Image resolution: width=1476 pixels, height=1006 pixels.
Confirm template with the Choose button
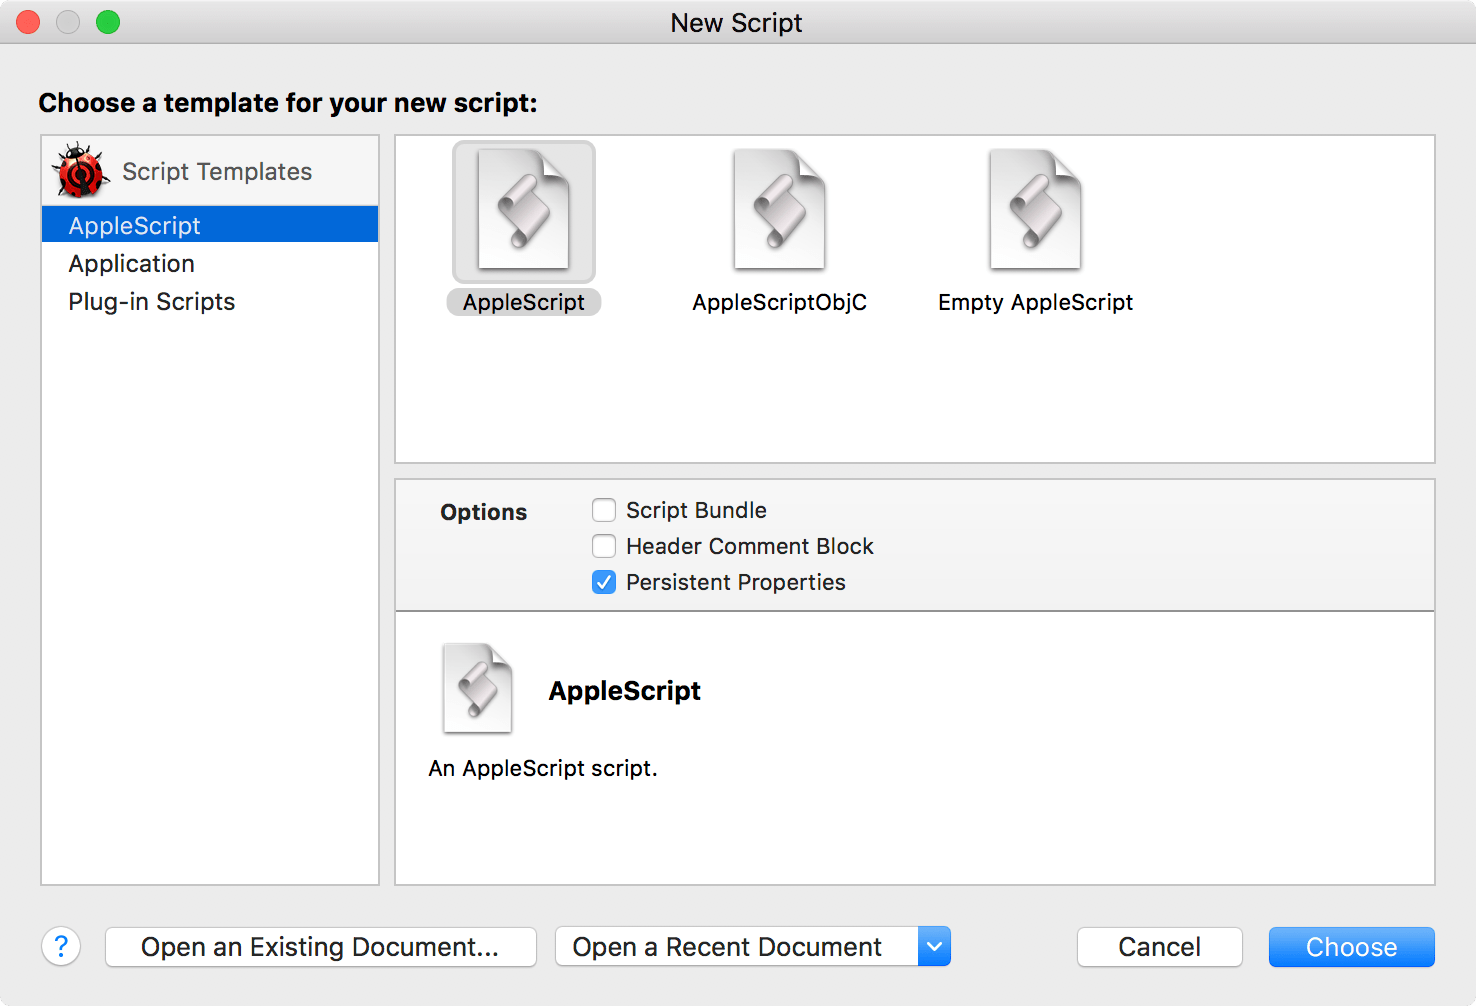(1352, 946)
